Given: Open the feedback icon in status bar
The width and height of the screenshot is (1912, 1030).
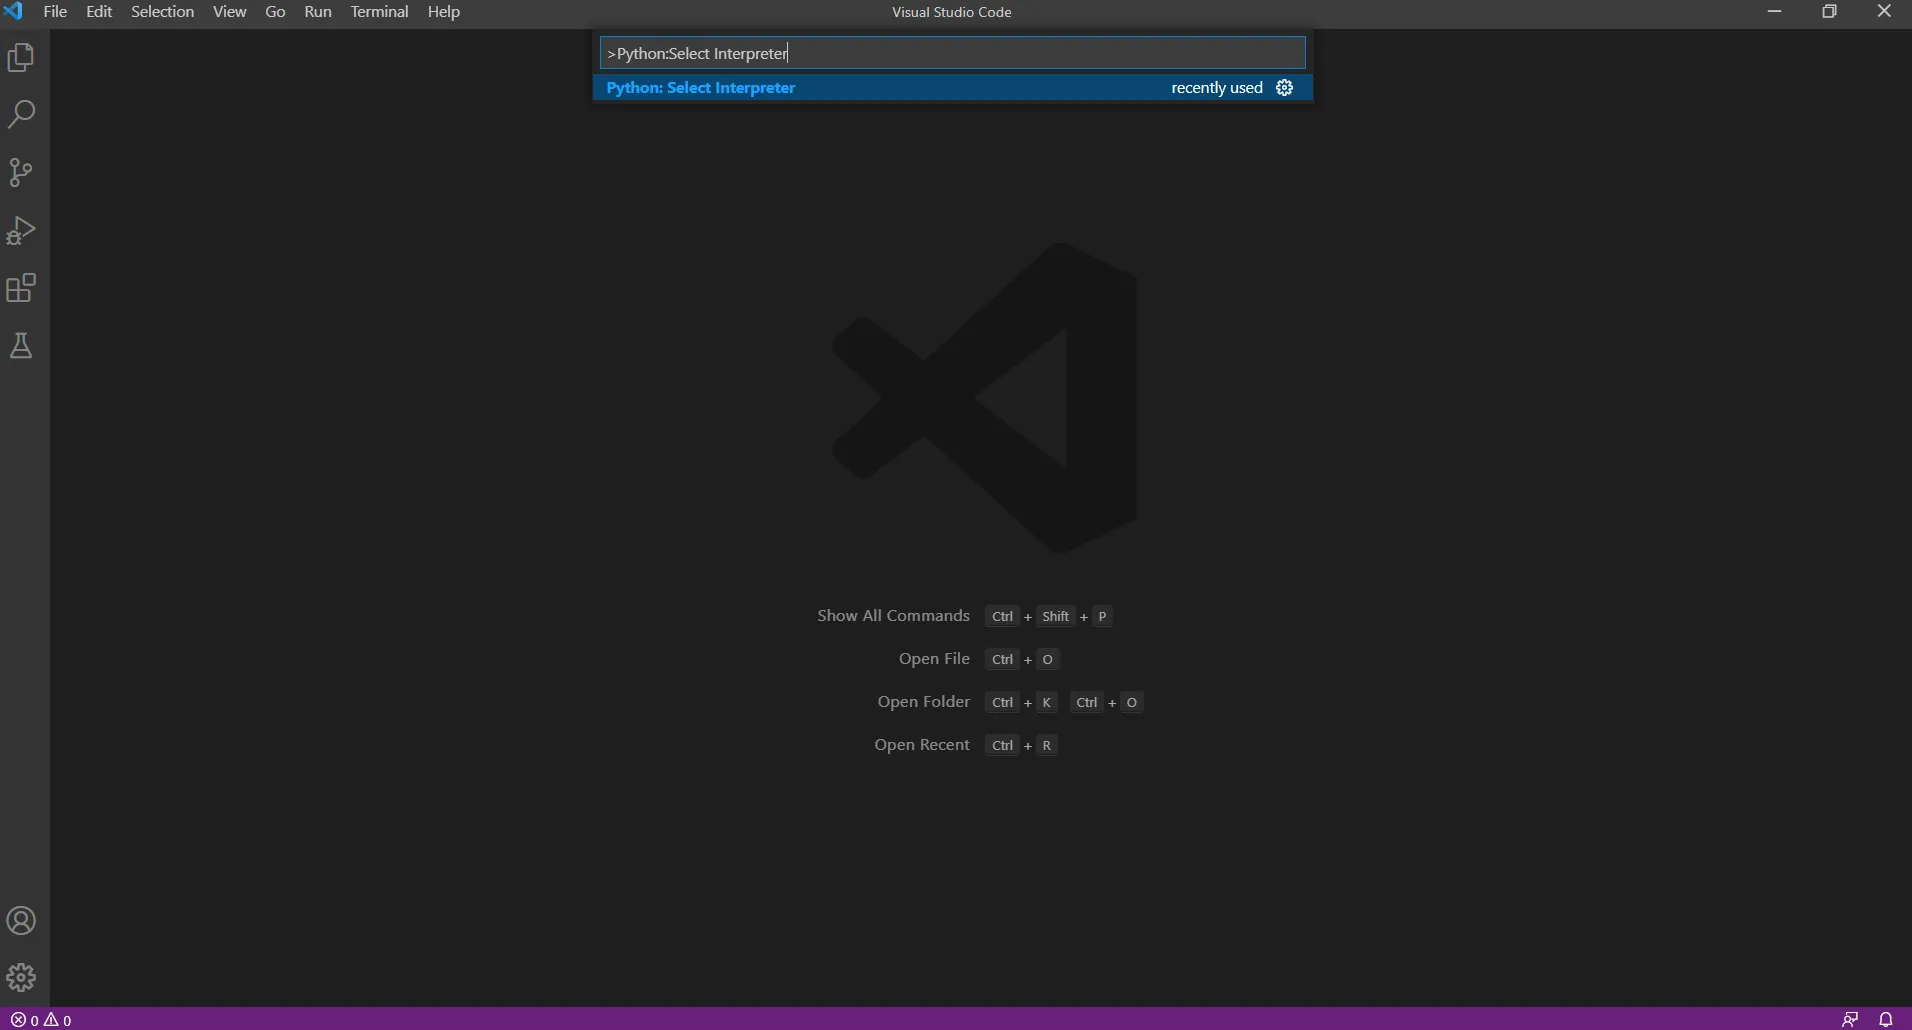Looking at the screenshot, I should coord(1850,1020).
